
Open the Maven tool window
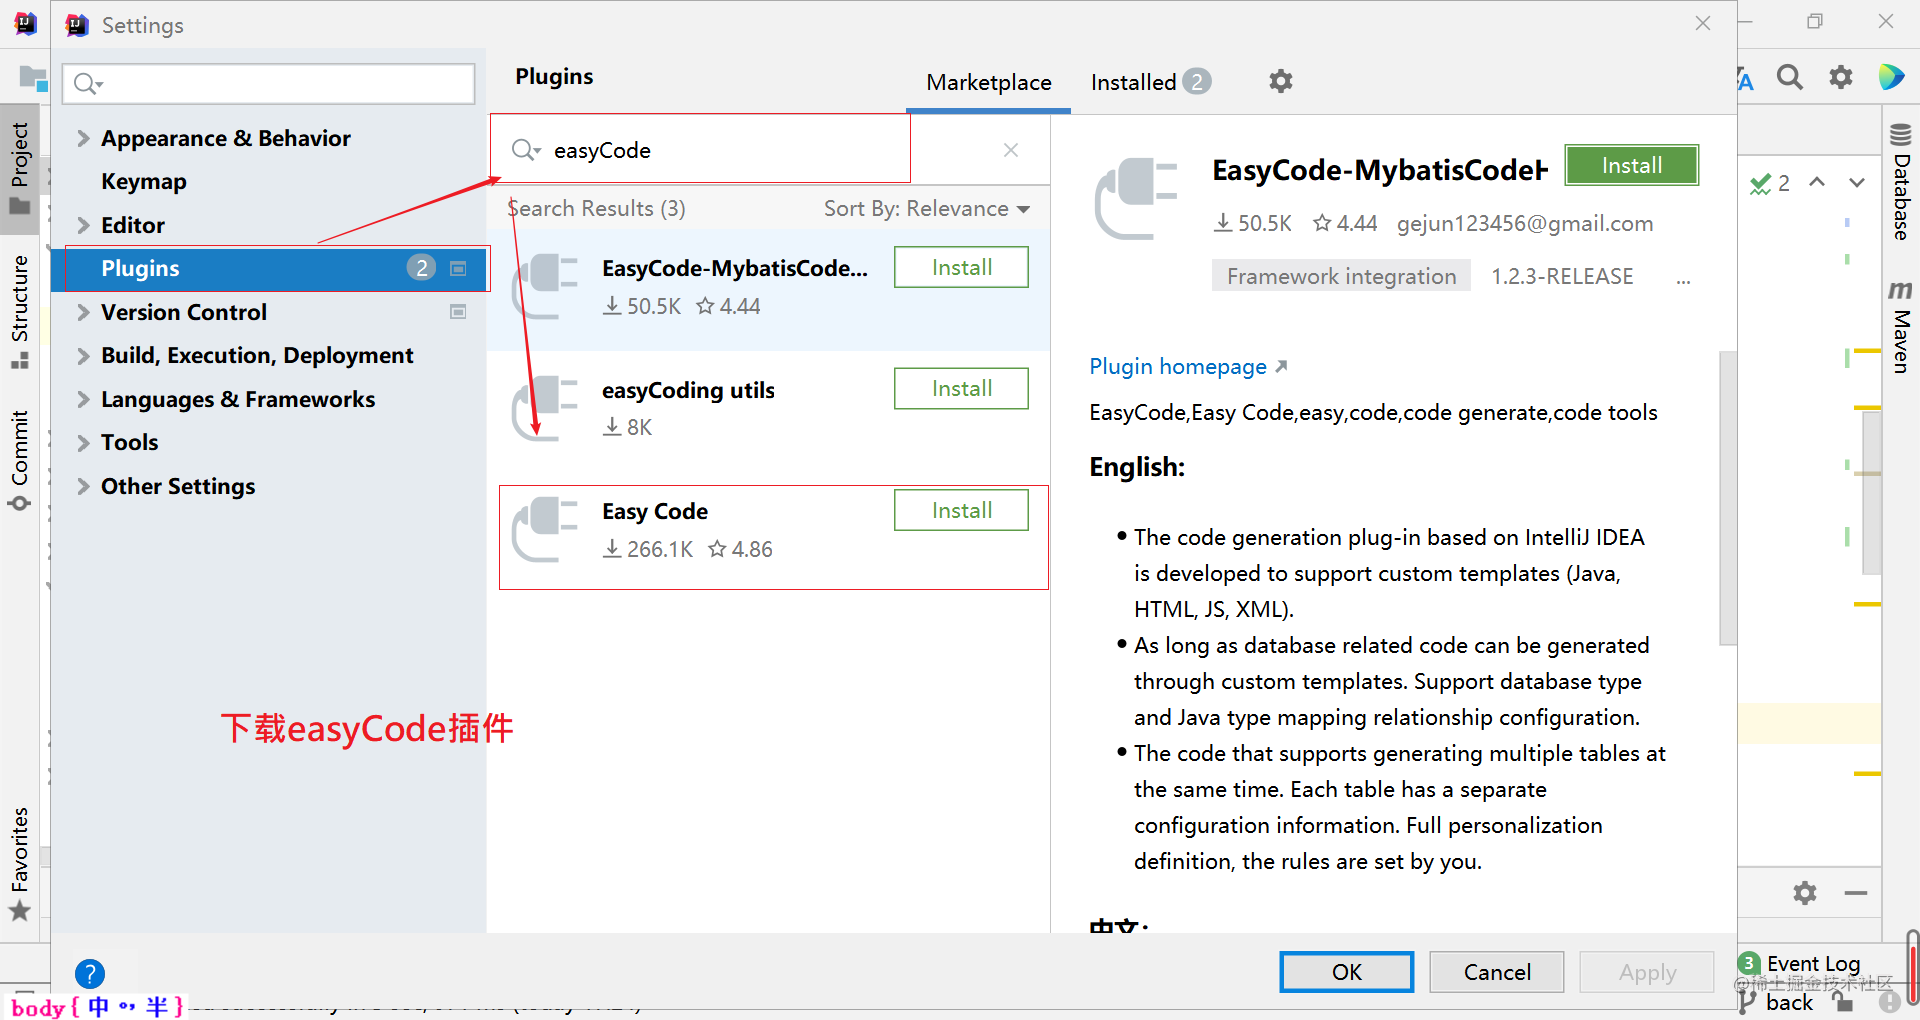click(1899, 330)
